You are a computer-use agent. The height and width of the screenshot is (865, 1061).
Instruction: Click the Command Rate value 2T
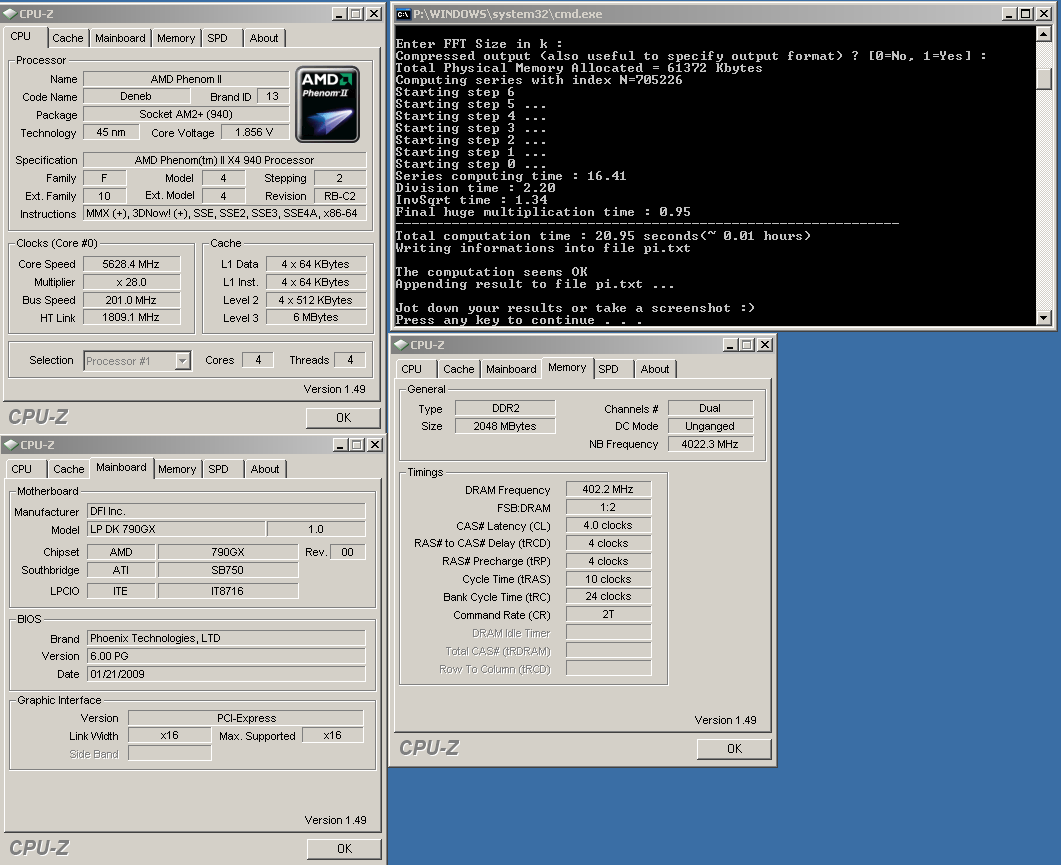608,615
